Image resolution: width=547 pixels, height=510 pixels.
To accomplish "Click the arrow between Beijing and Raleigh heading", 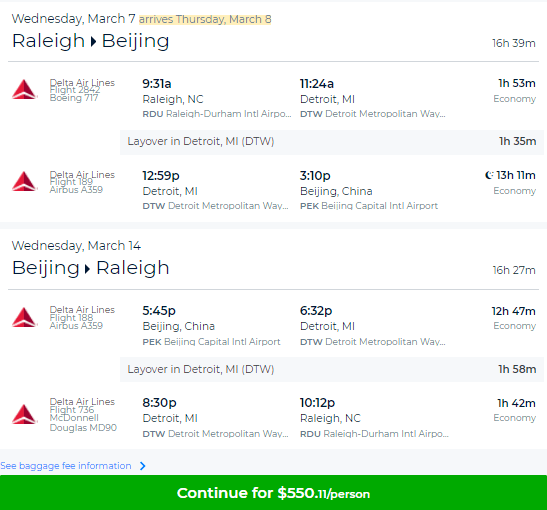I will click(x=88, y=269).
